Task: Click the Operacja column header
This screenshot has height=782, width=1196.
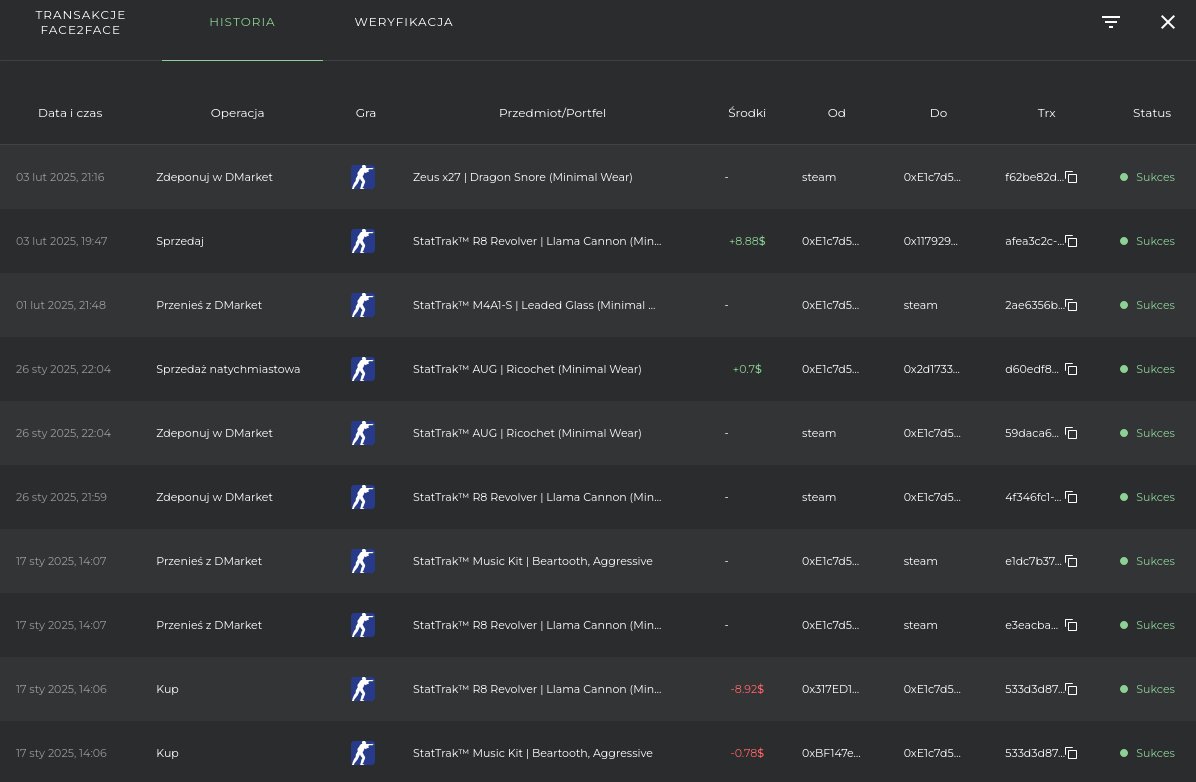Action: pos(237,113)
